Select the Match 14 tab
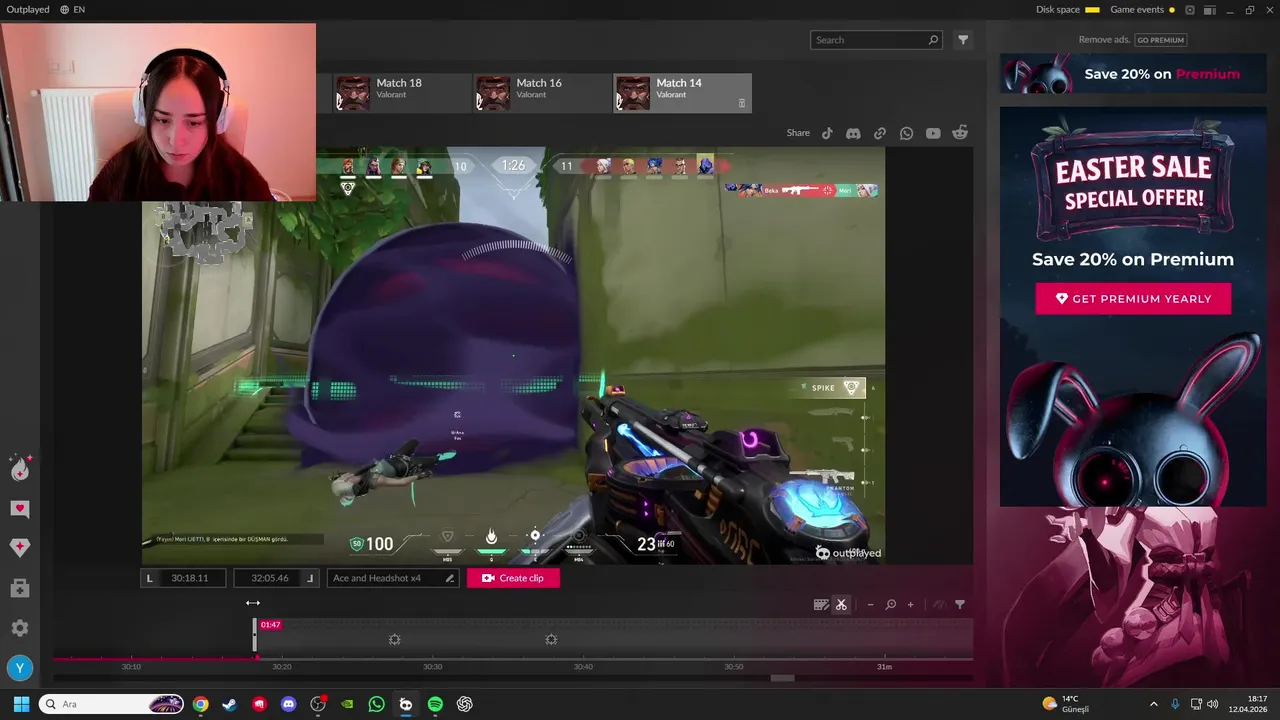 682,92
